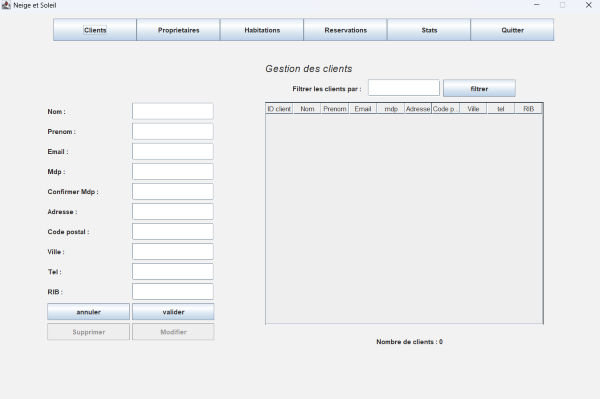Click the 'Confirmer Mdp :' label
Screen dimensions: 600x399
[73, 192]
